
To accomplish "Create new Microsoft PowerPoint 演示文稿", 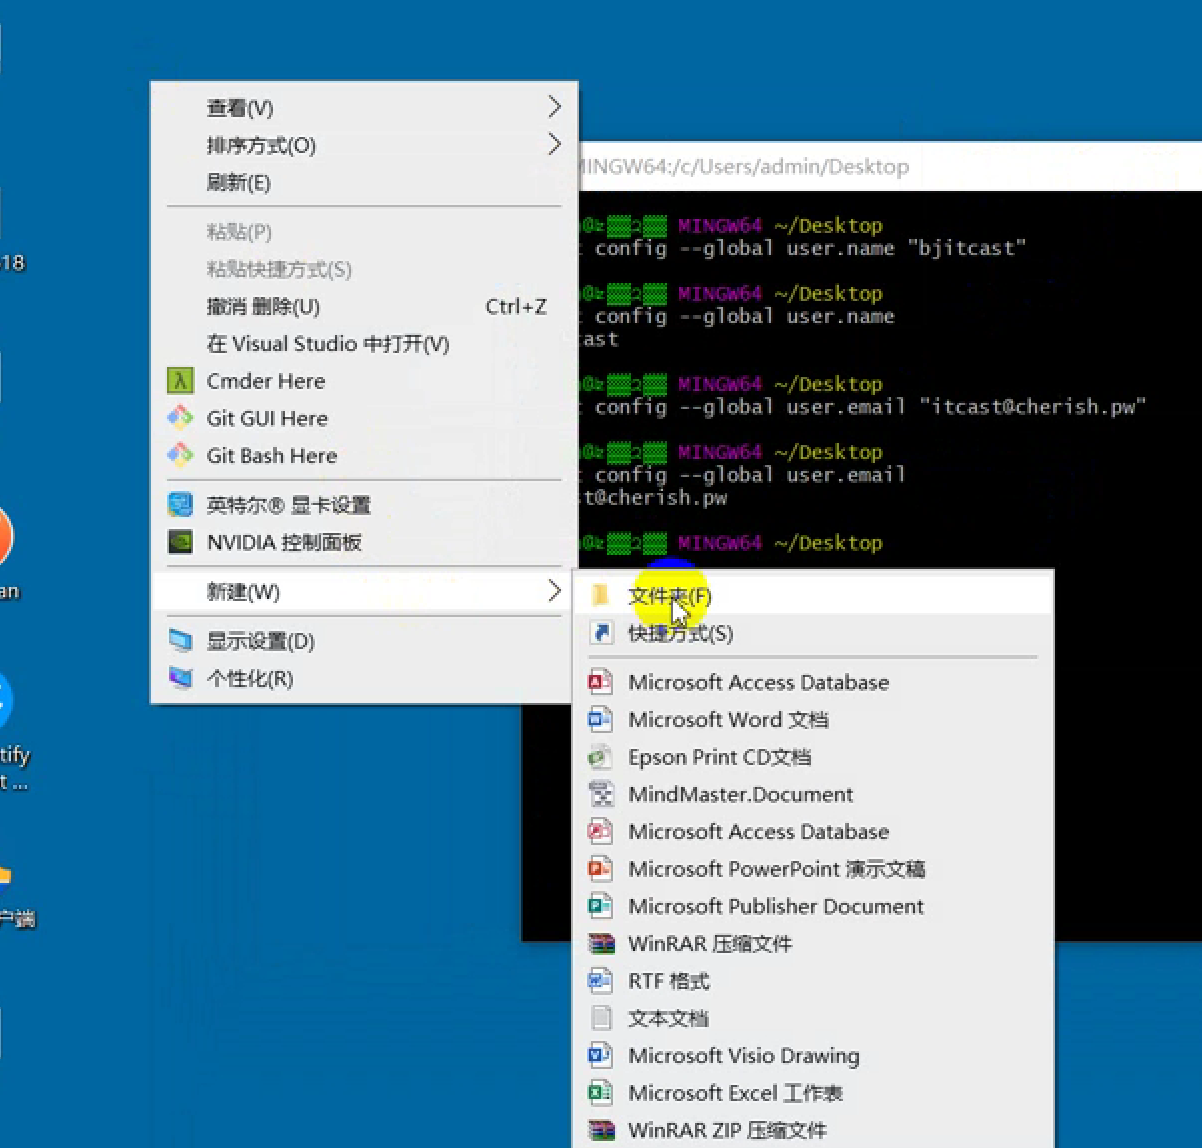I will pos(813,869).
